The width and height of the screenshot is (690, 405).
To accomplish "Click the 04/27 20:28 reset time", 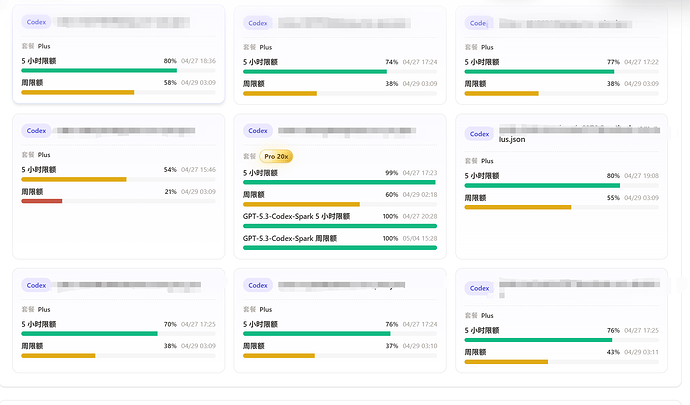I will pos(420,216).
